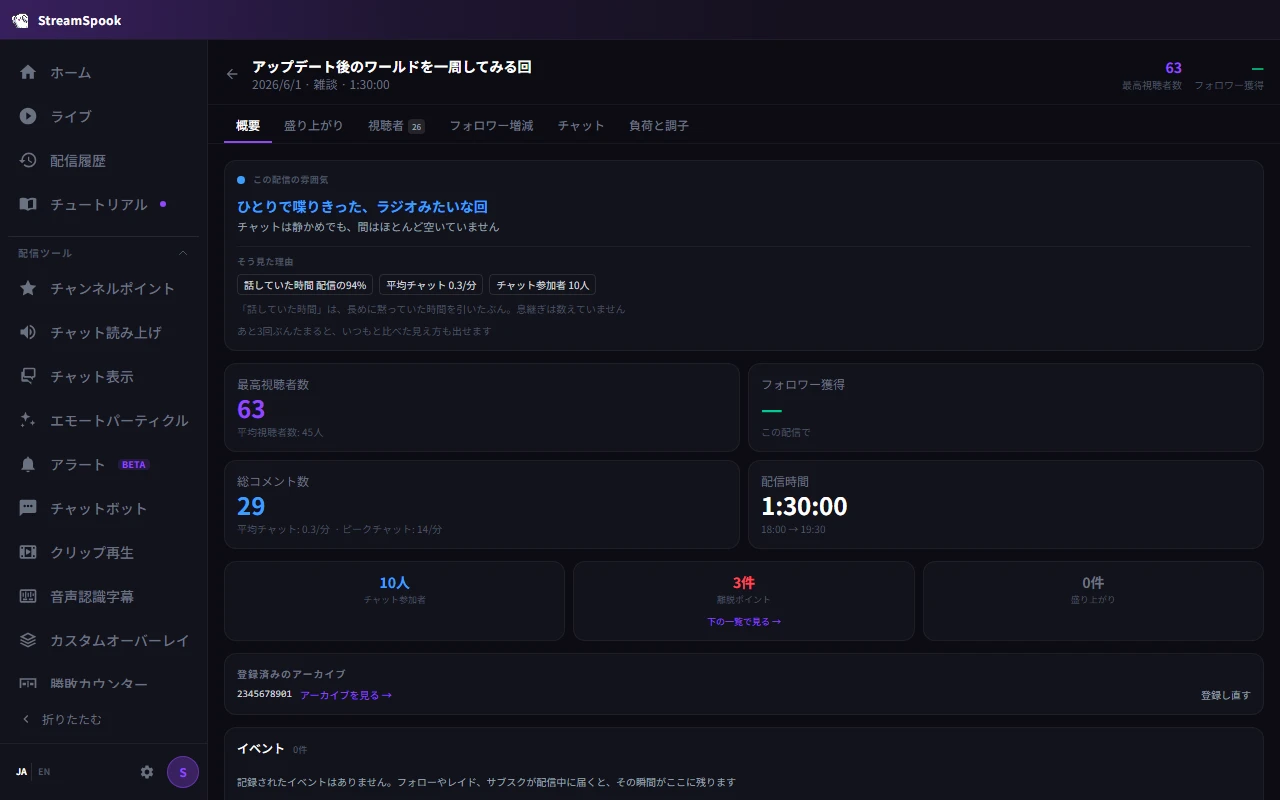The image size is (1280, 800).
Task: Click the back arrow beside the stream title
Action: 232,74
